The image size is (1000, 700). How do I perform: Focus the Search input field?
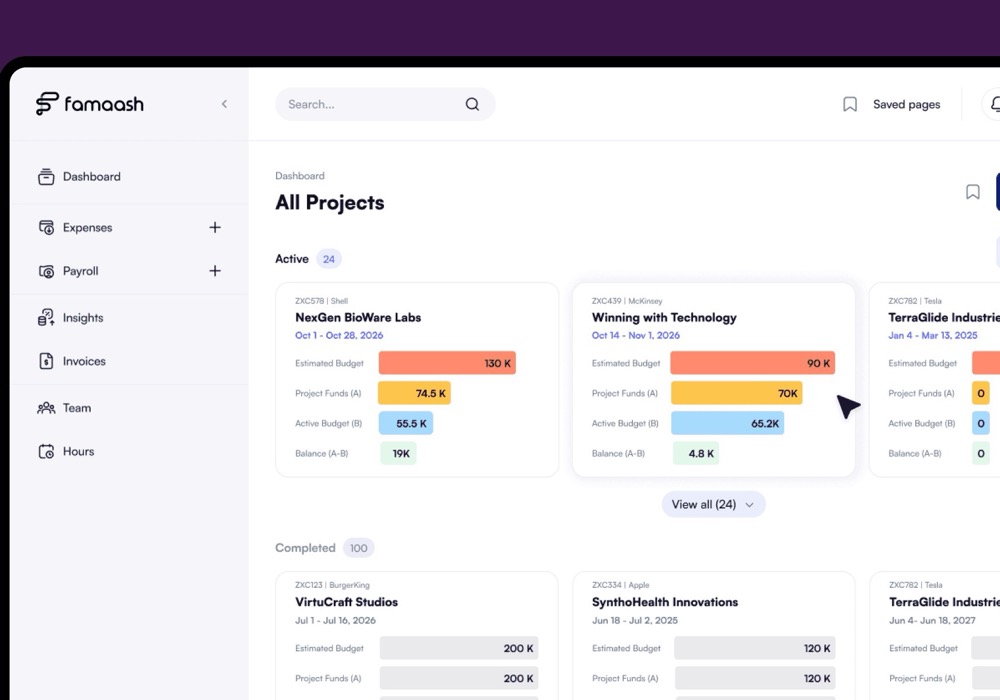click(385, 104)
